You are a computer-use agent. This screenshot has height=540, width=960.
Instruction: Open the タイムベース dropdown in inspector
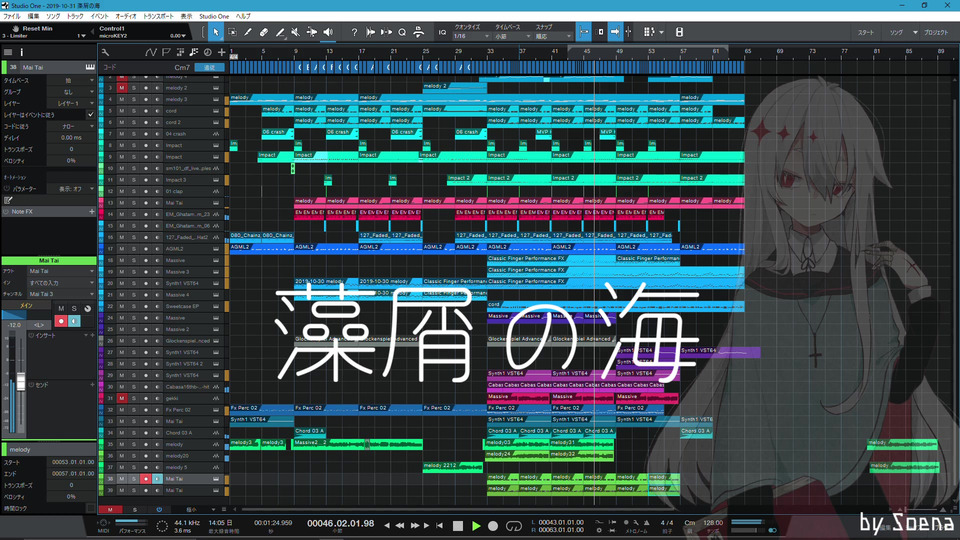pos(72,80)
